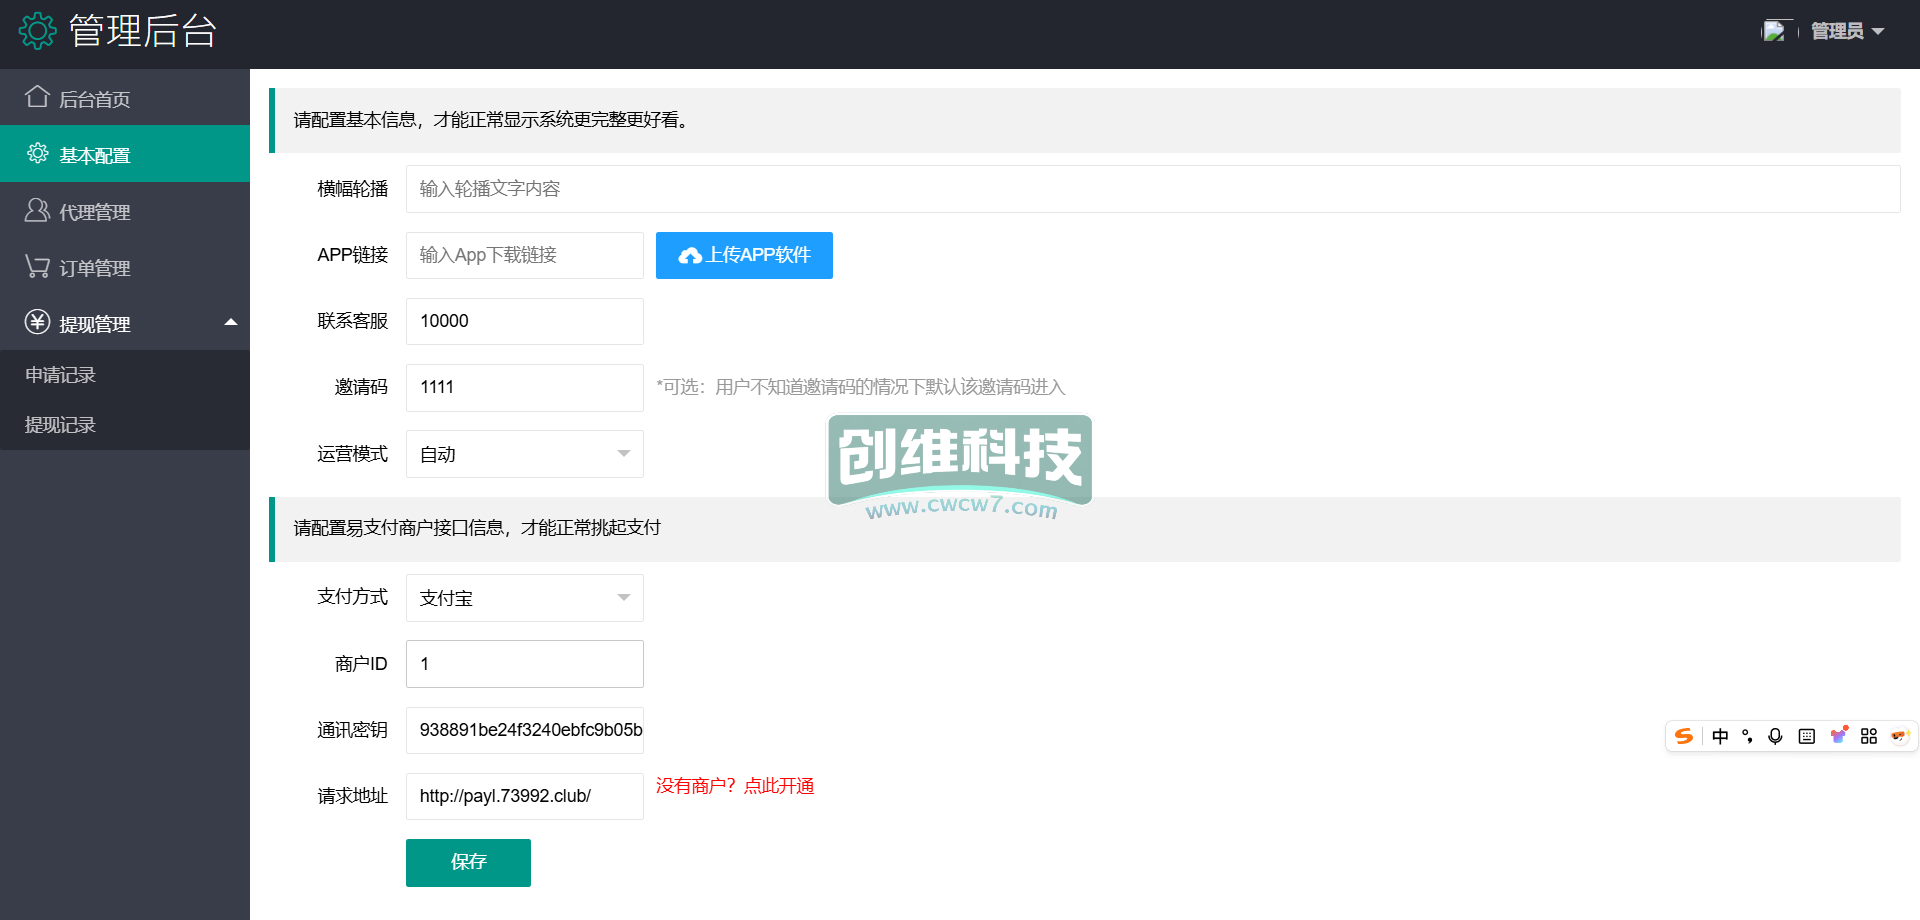Click the Sogou input method S logo
The height and width of the screenshot is (920, 1920).
coord(1684,736)
